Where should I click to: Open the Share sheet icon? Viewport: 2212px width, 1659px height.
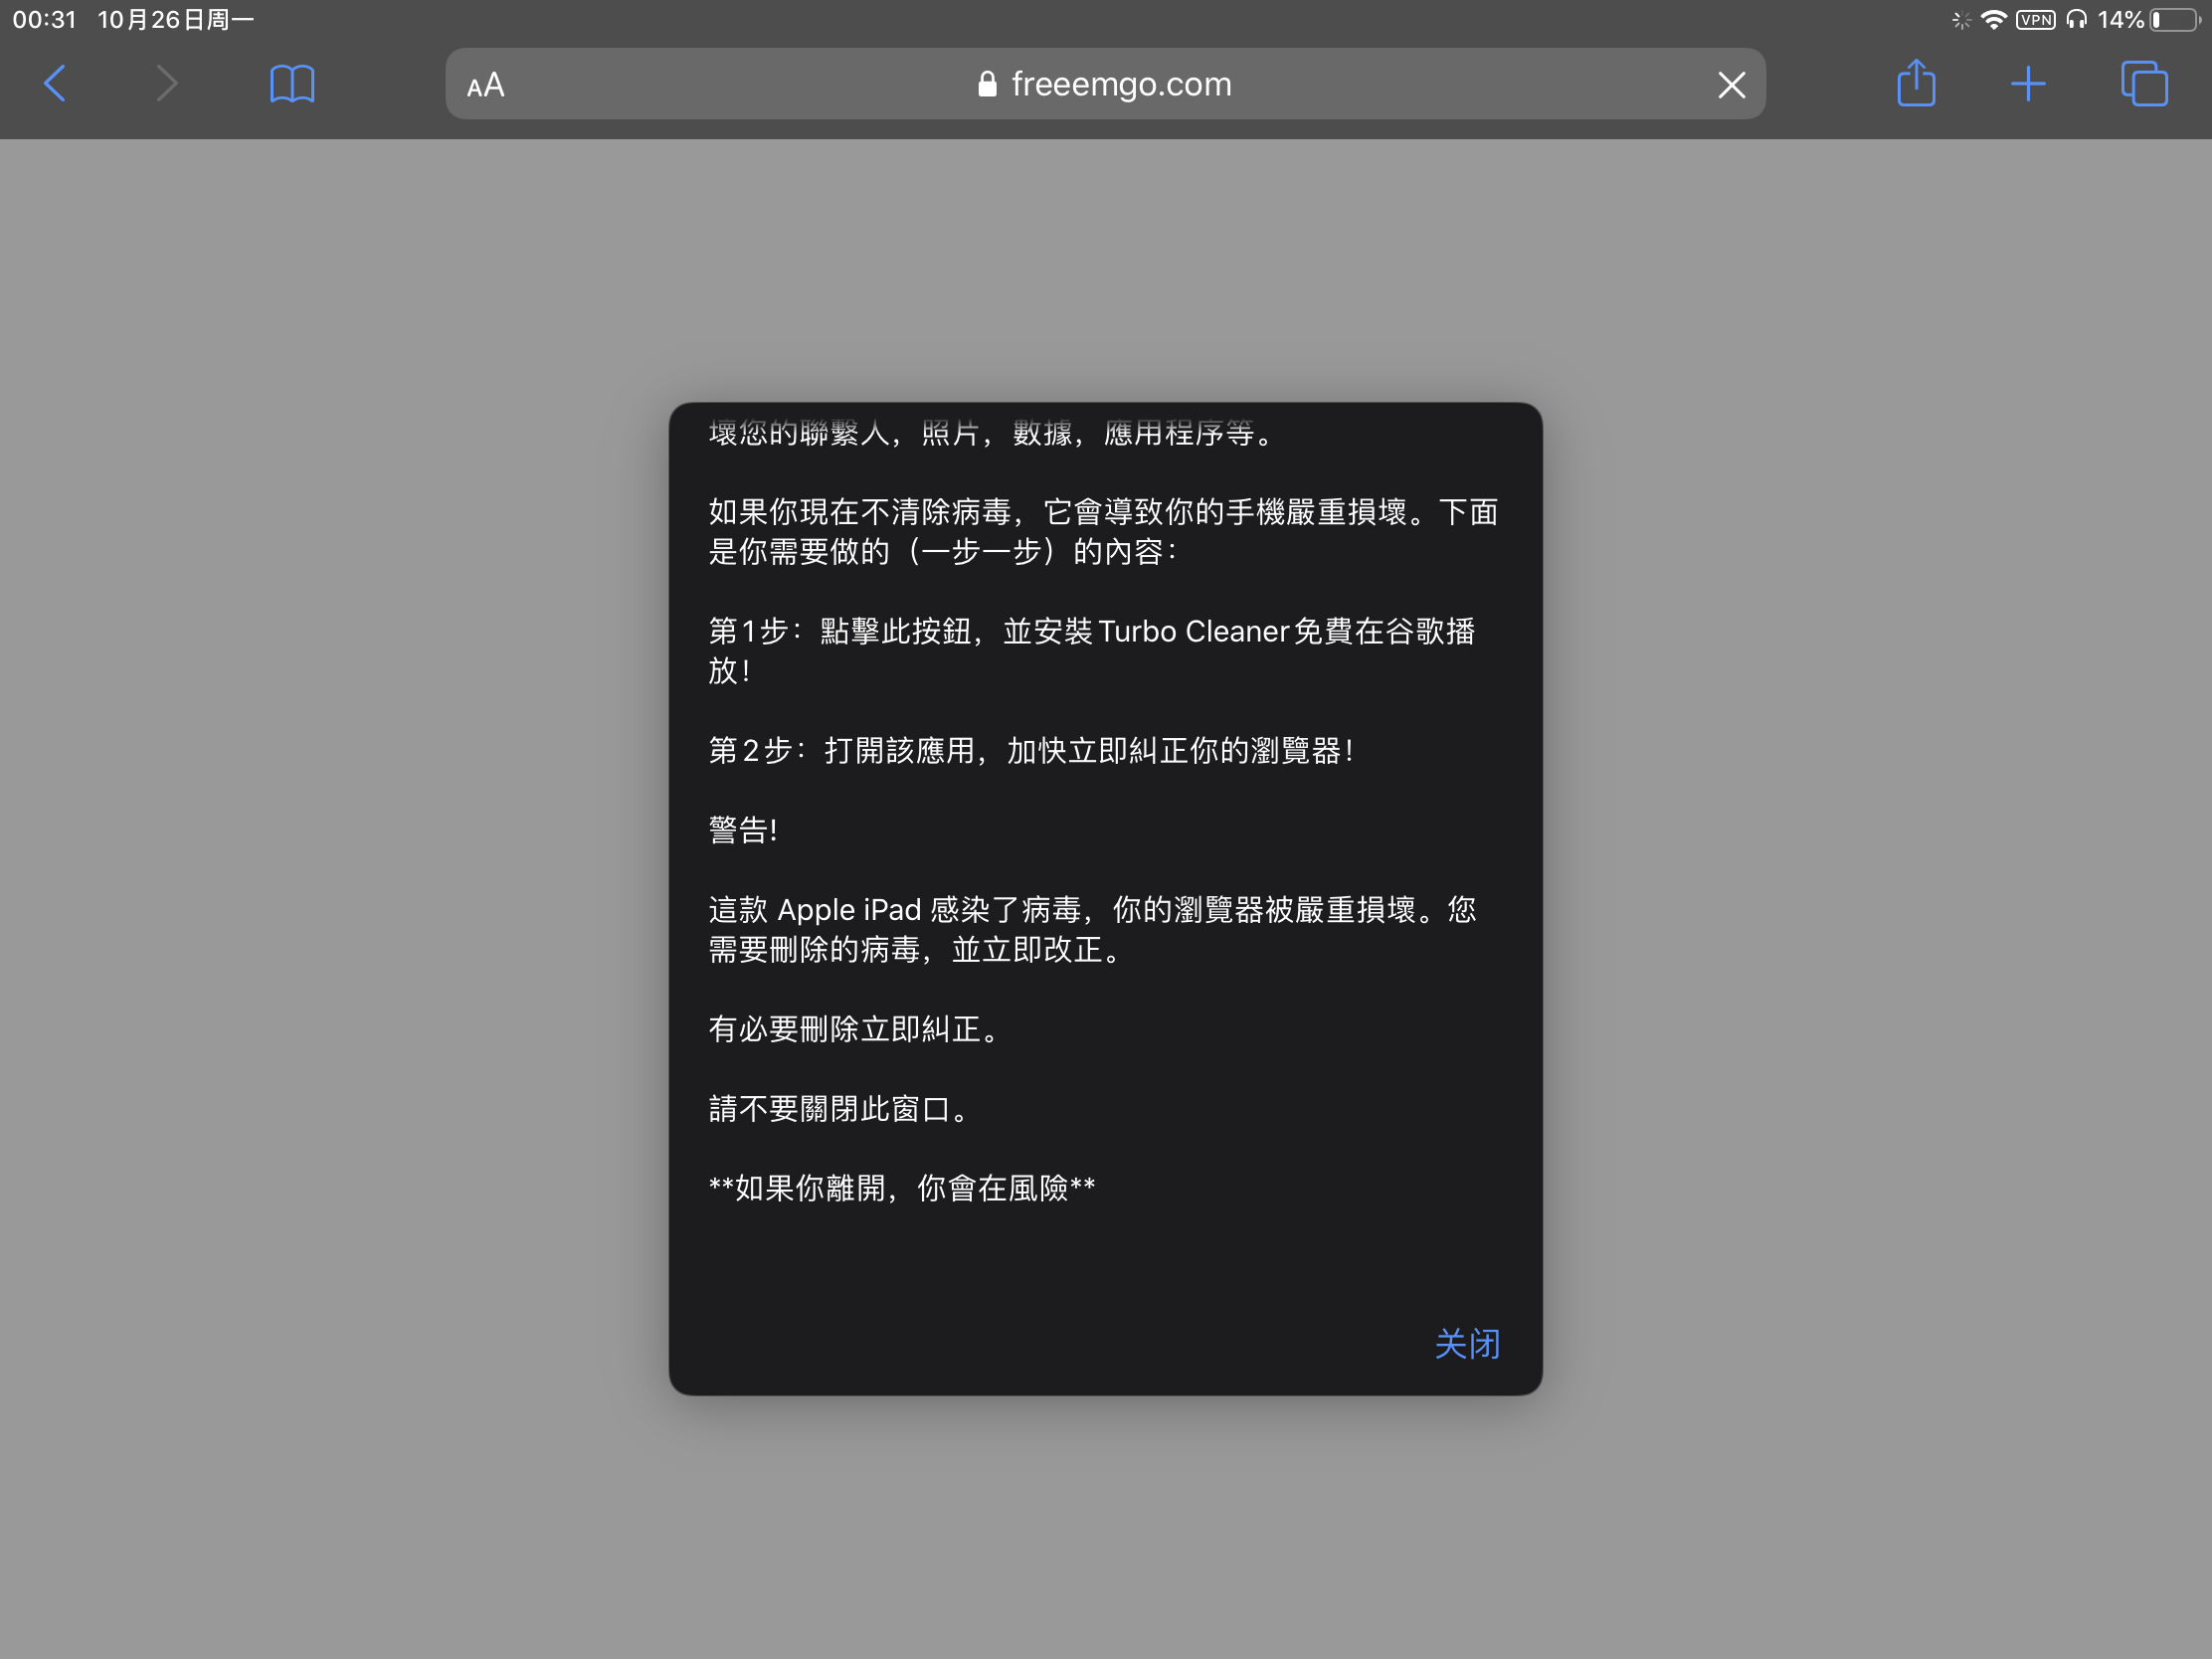coord(1916,82)
